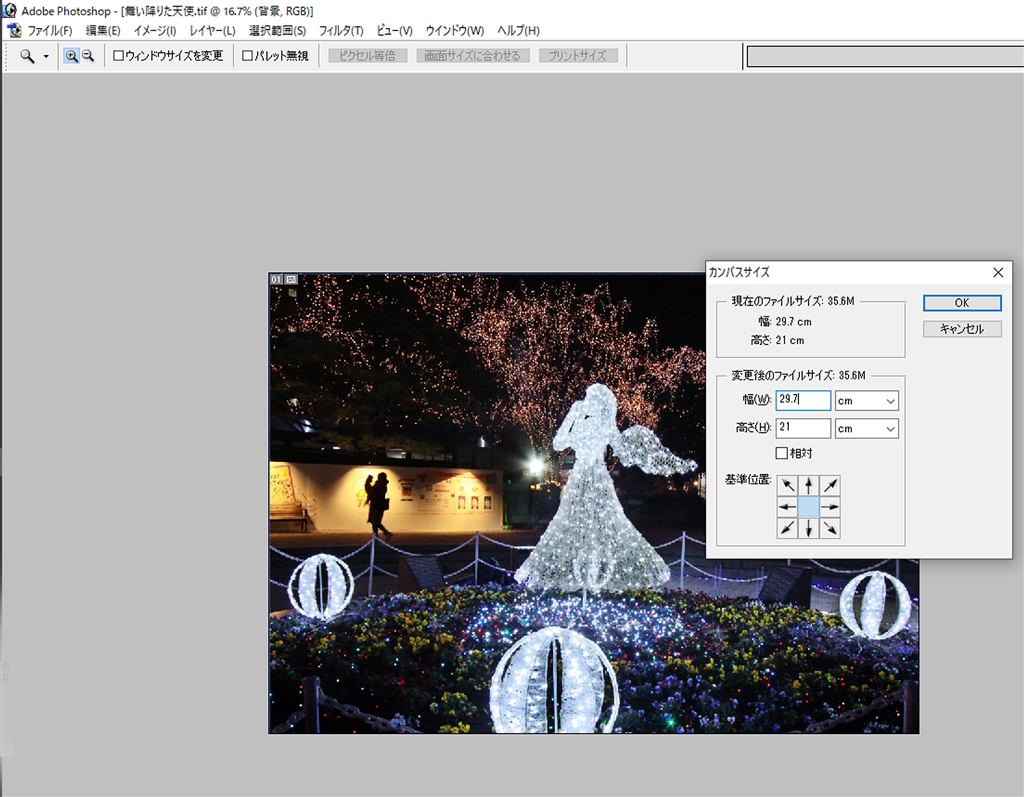Set anchor to the middle-left arrow
Image resolution: width=1024 pixels, height=797 pixels.
tap(788, 507)
